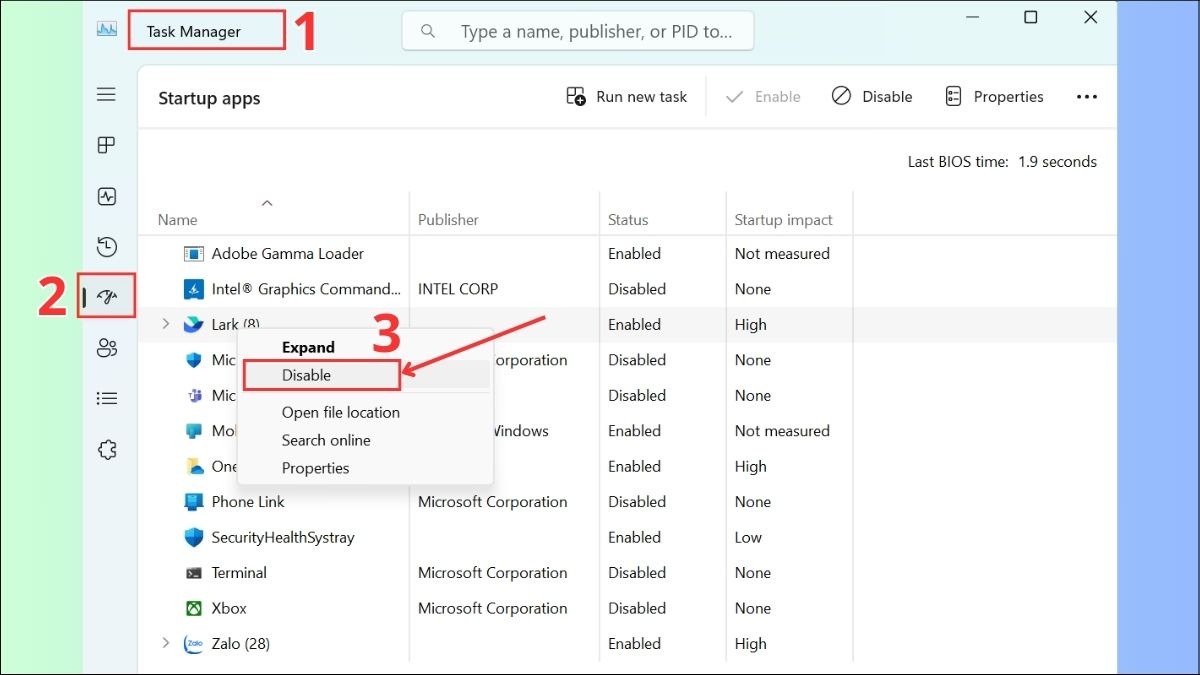This screenshot has width=1200, height=675.
Task: Choose Search online in context menu
Action: point(326,440)
